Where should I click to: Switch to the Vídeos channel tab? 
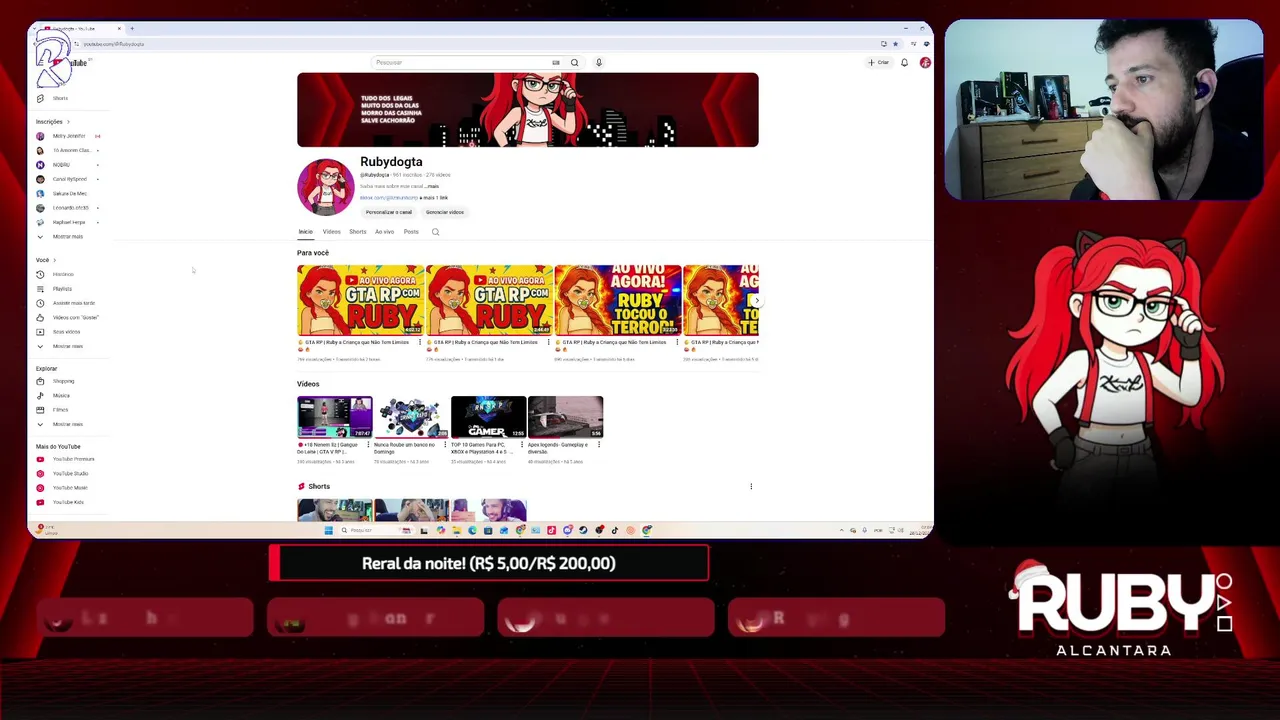pos(331,232)
